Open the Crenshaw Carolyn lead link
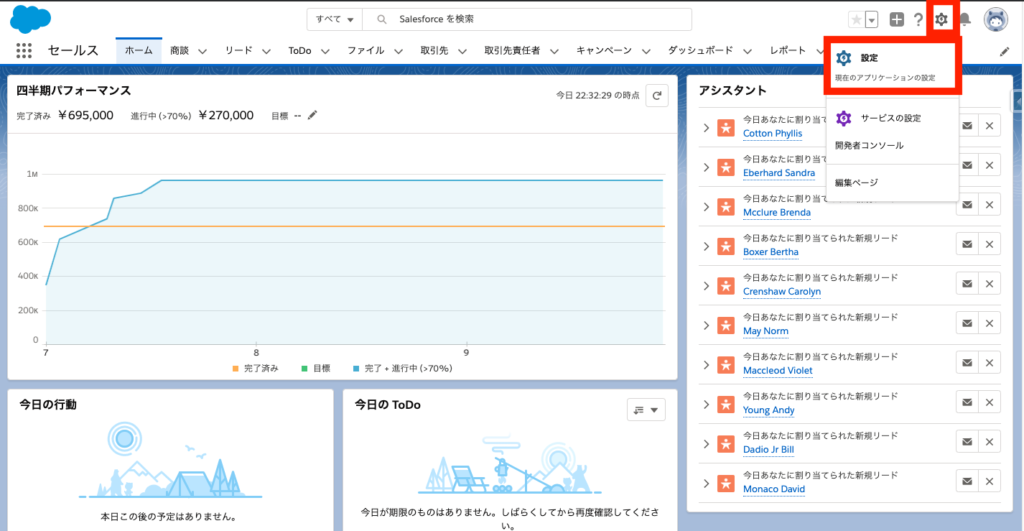The image size is (1024, 531). pyautogui.click(x=782, y=291)
